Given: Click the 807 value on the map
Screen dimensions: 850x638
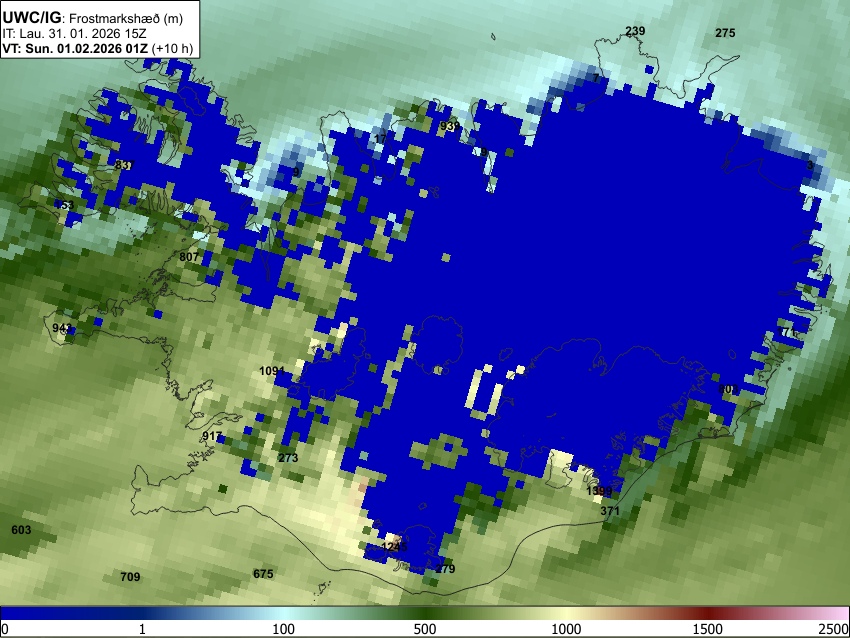Looking at the screenshot, I should pyautogui.click(x=189, y=256).
